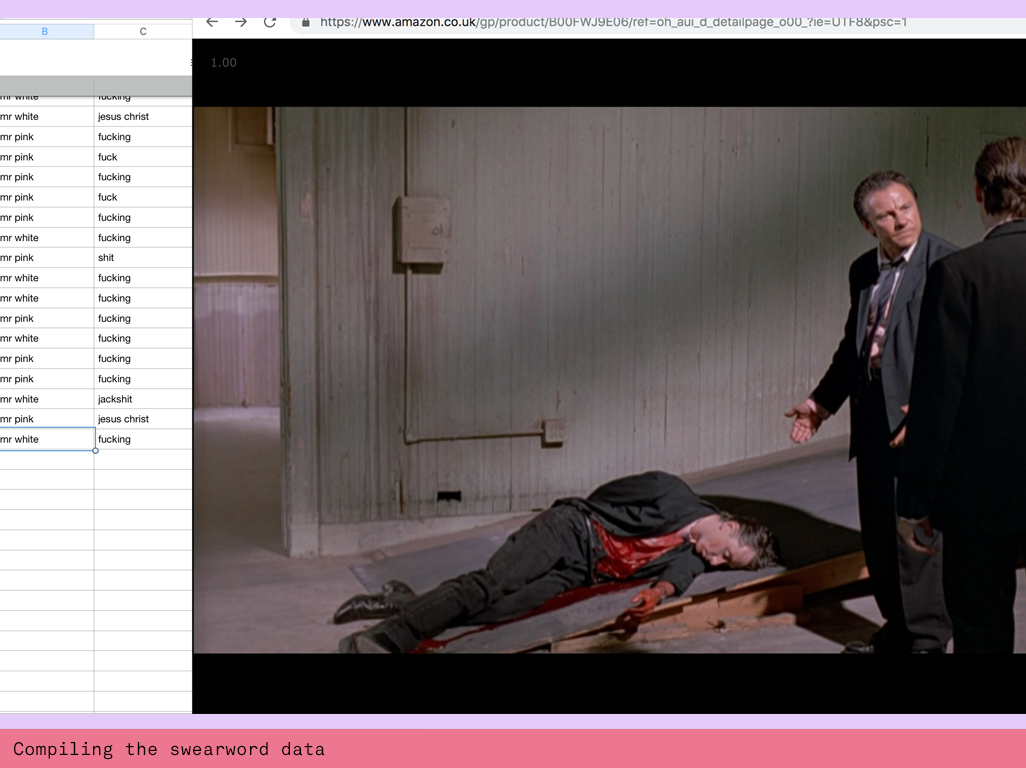Reload the Amazon page
1026x768 pixels.
tap(270, 22)
